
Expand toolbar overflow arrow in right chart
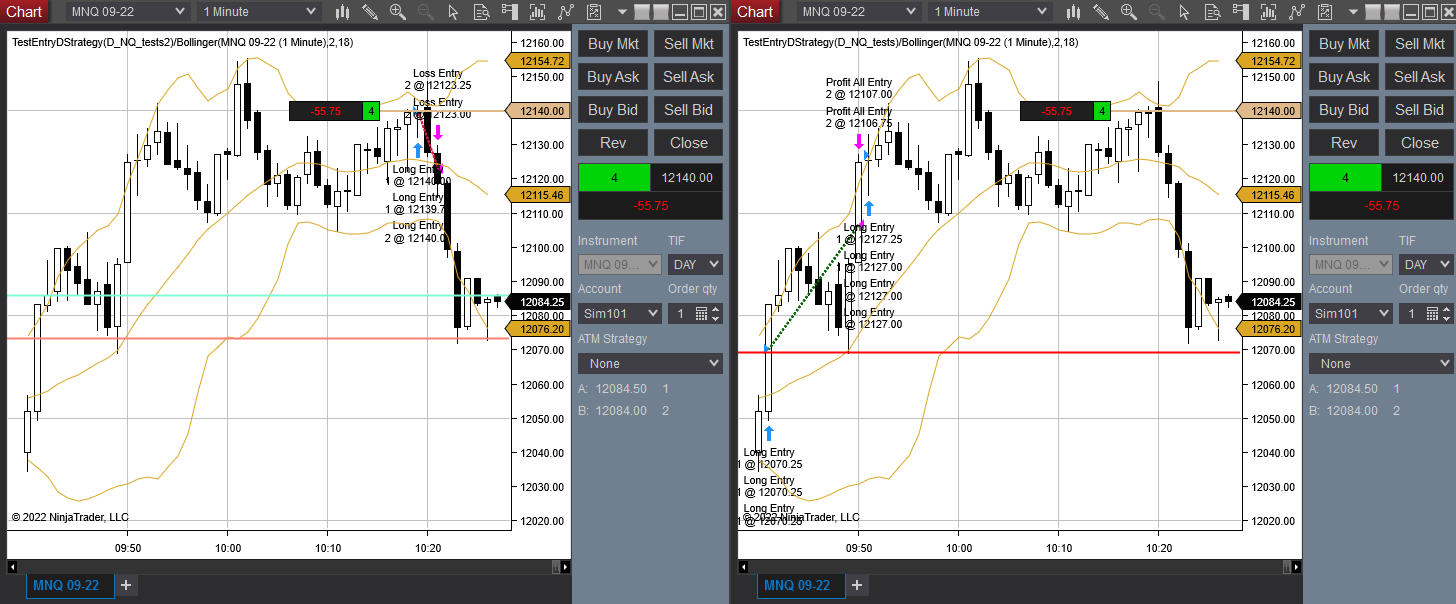coord(1353,12)
